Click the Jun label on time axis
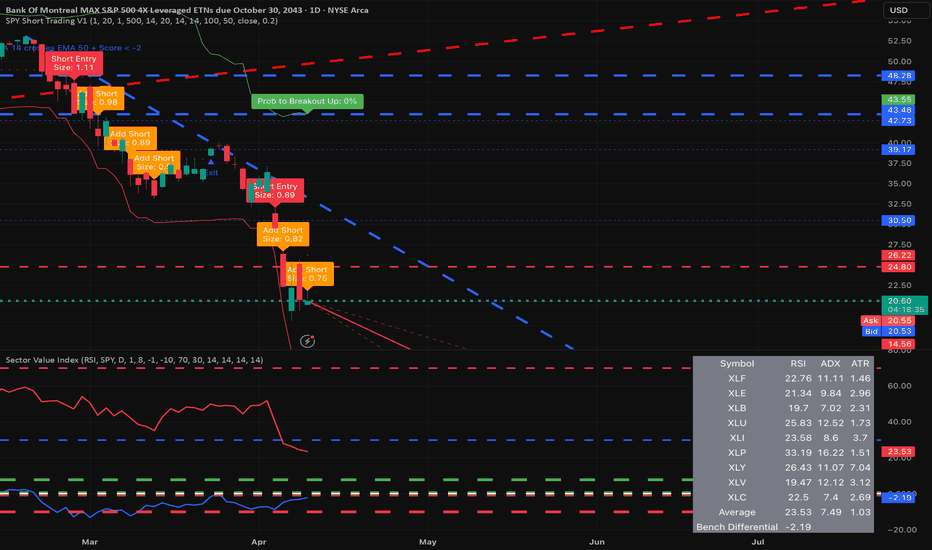 (x=597, y=542)
